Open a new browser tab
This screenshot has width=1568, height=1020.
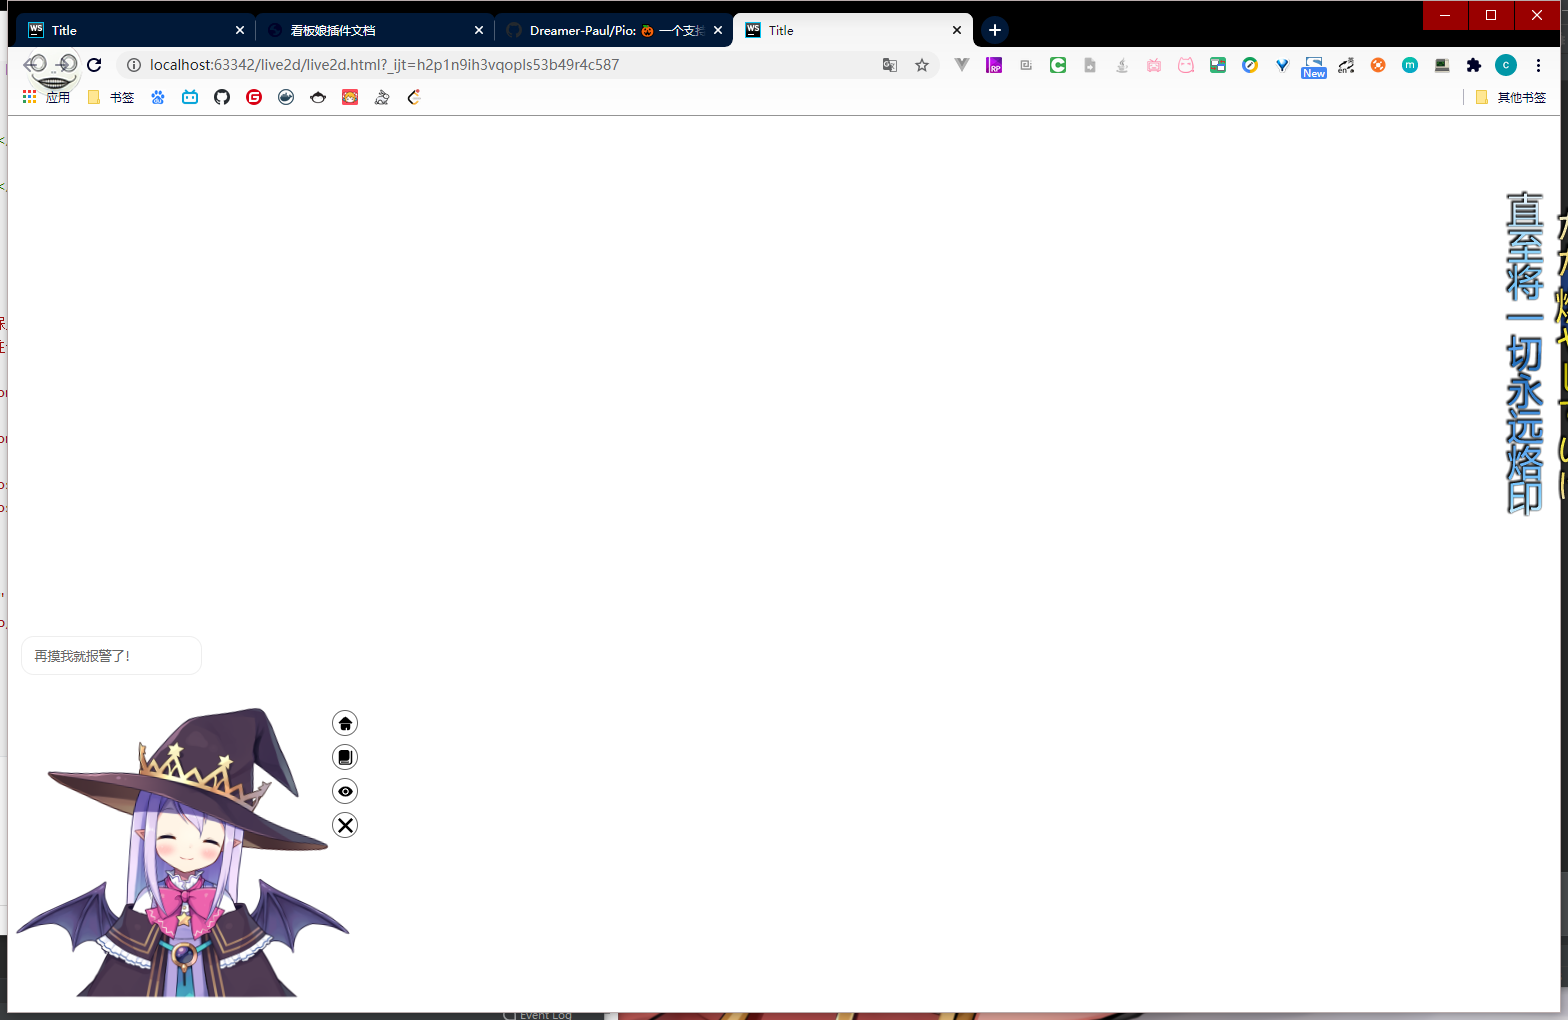tap(994, 30)
